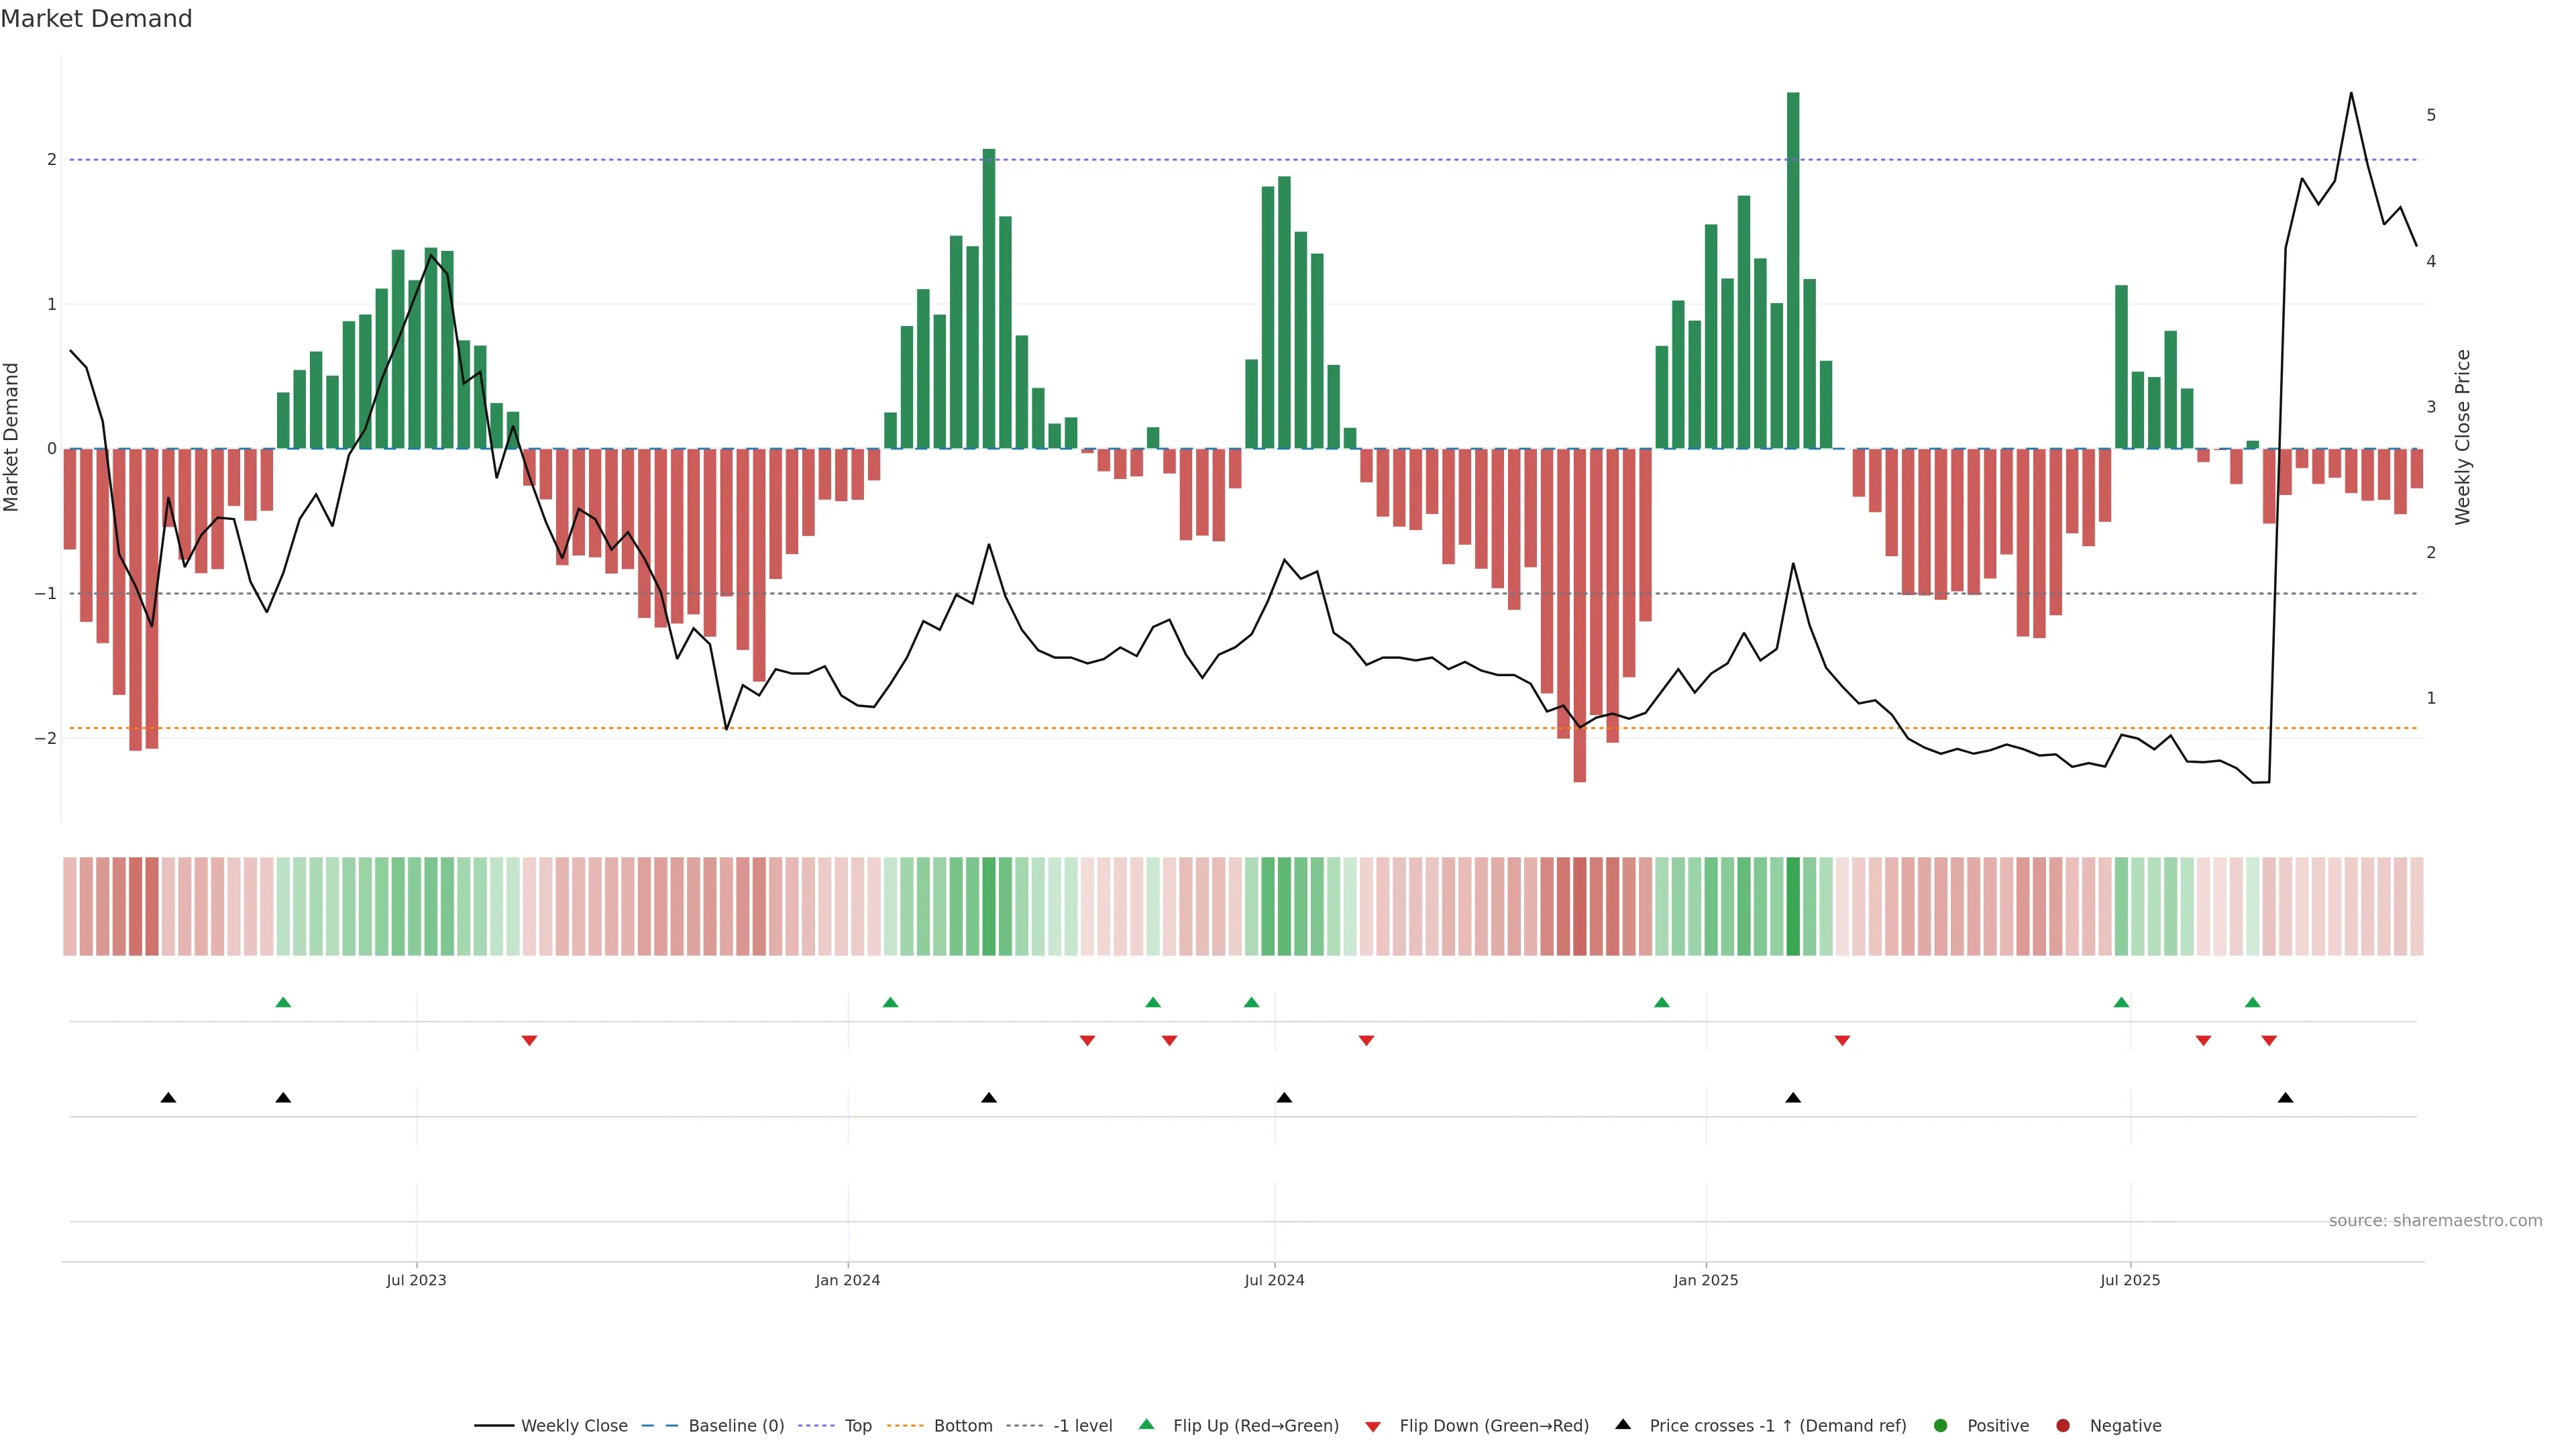Click the Market Demand chart title
The image size is (2576, 1449).
tap(96, 19)
